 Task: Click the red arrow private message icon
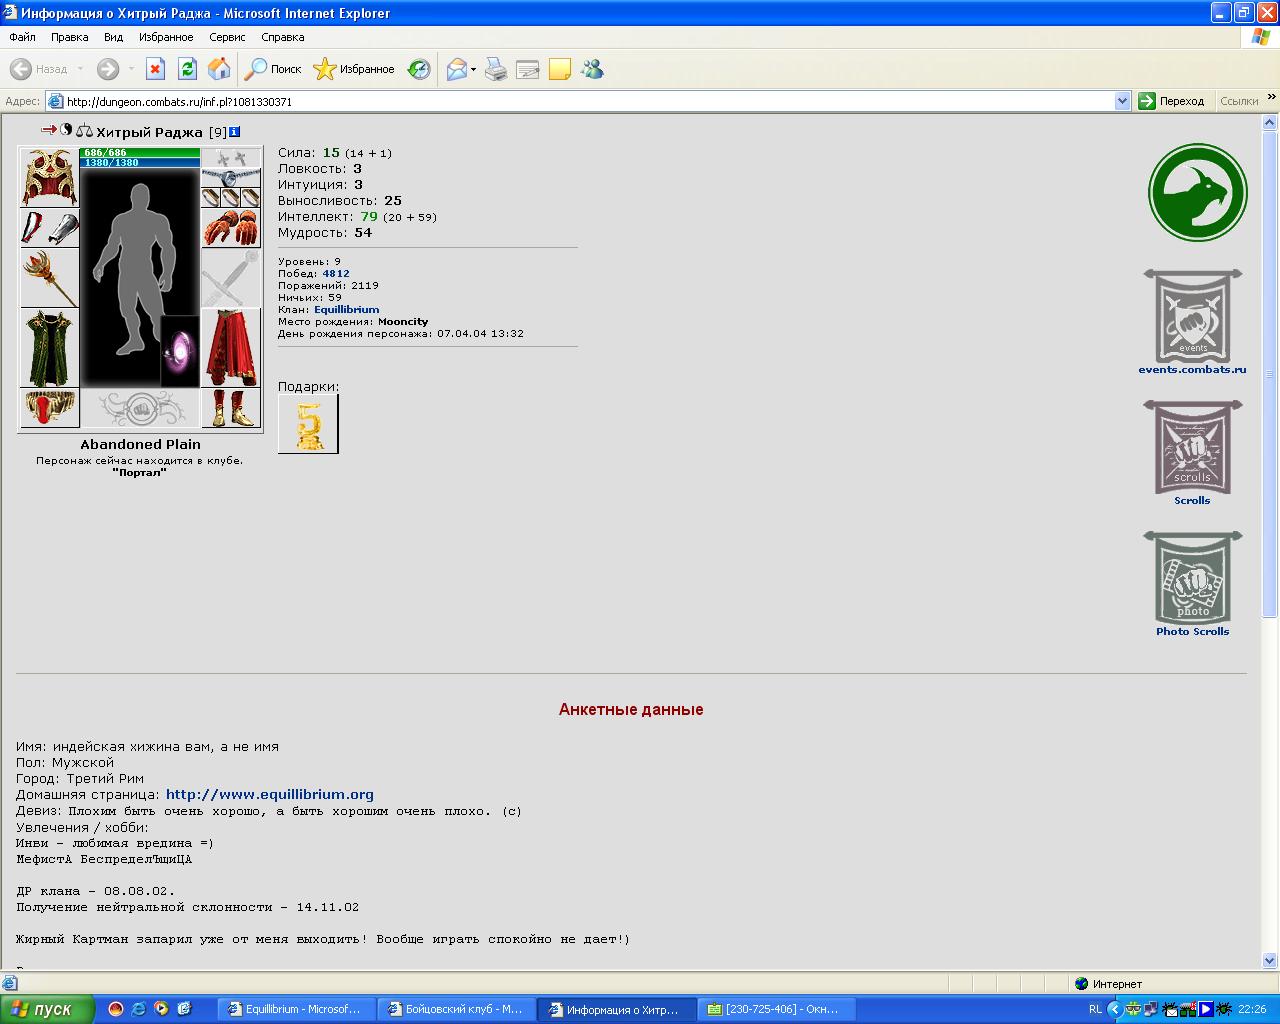[x=49, y=130]
